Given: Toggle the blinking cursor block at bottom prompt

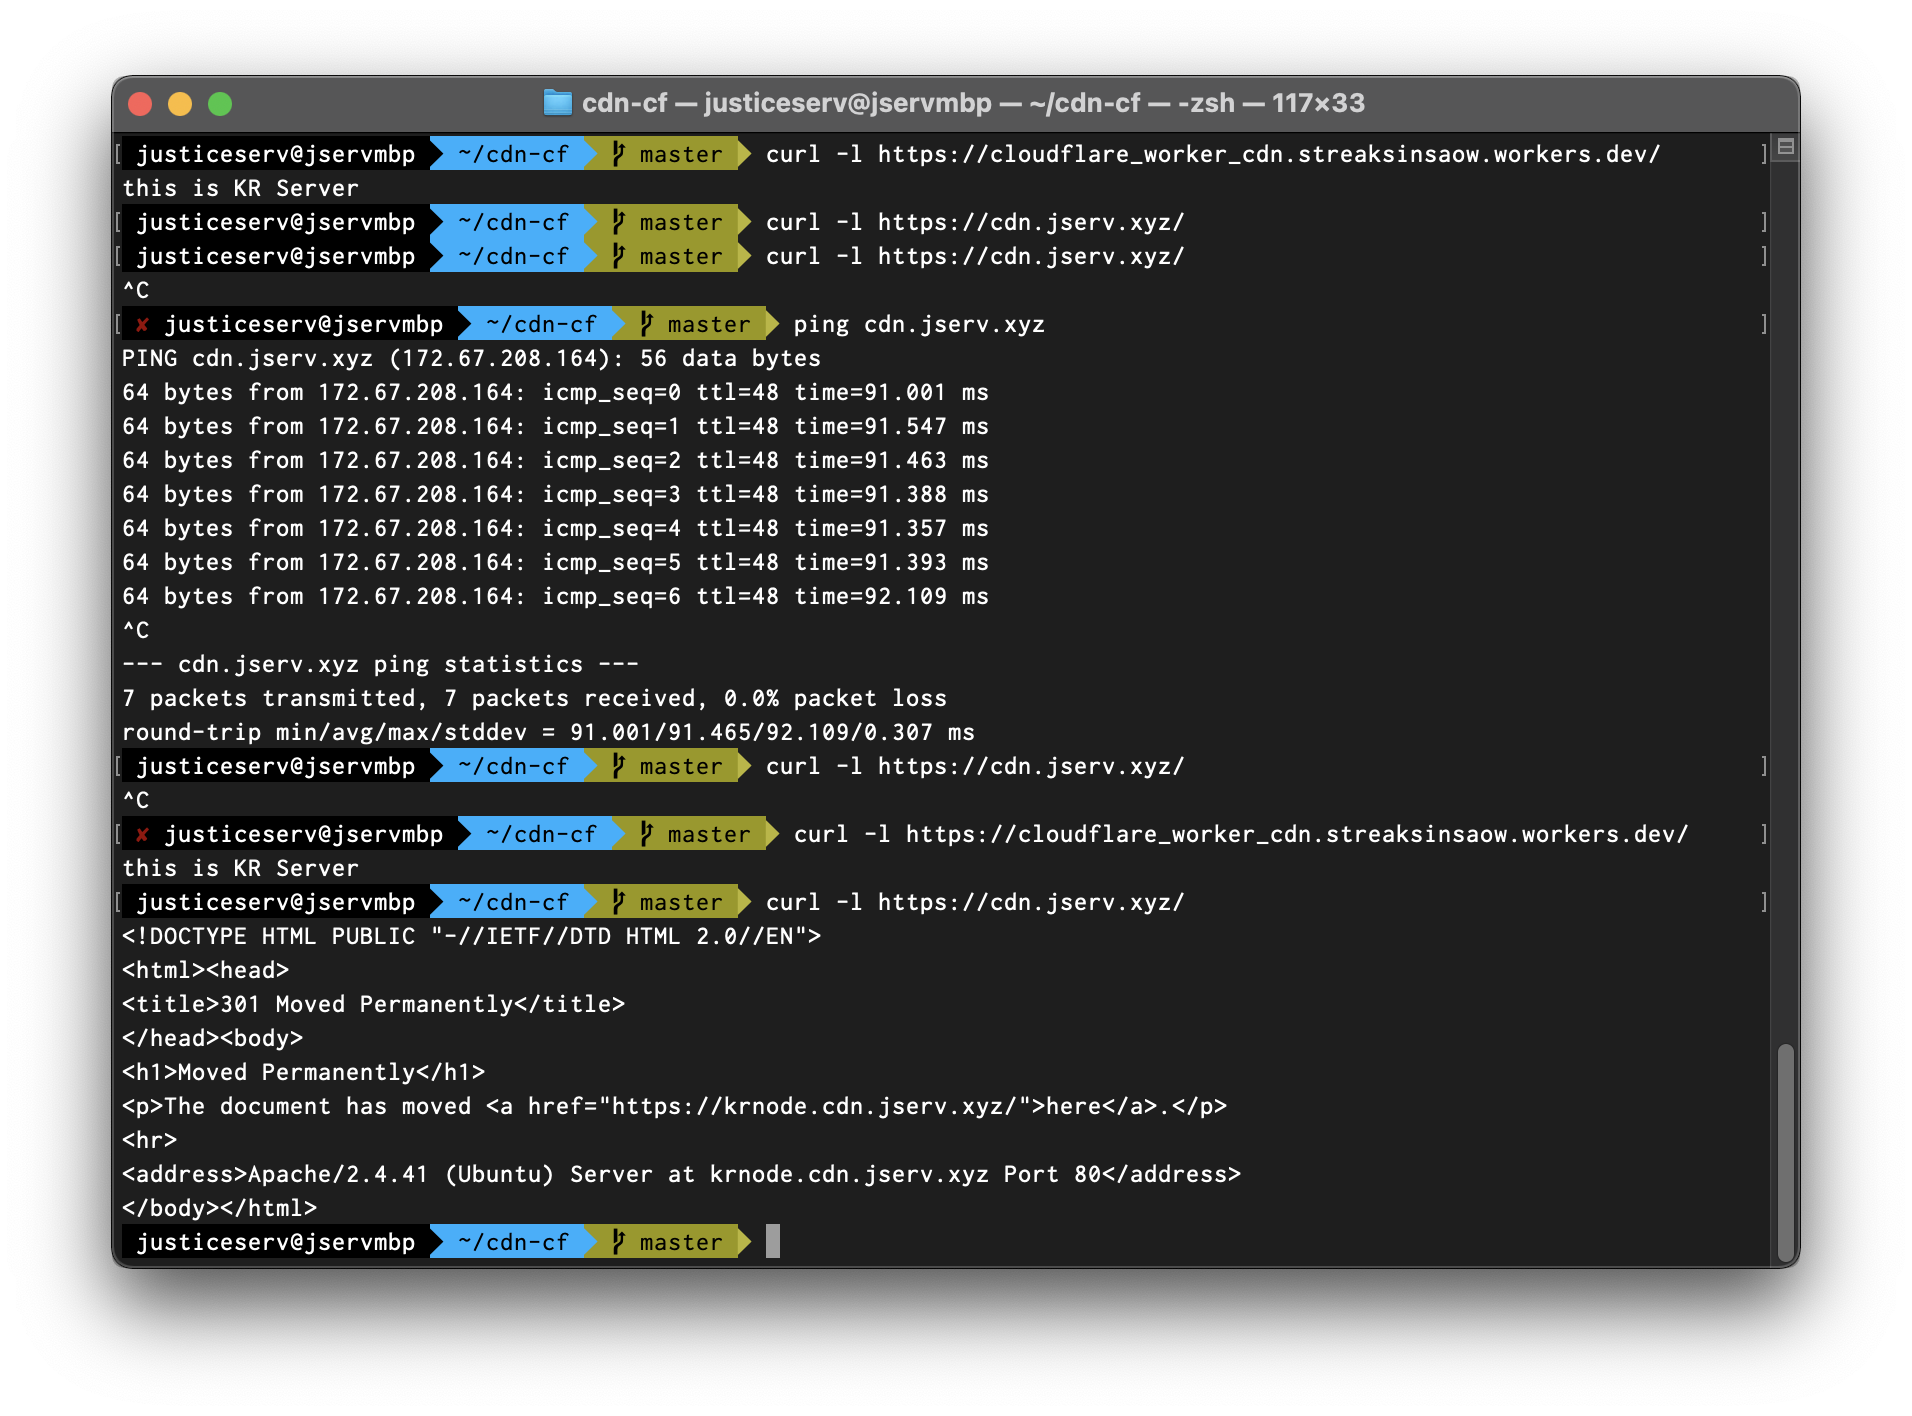Looking at the screenshot, I should pos(774,1242).
